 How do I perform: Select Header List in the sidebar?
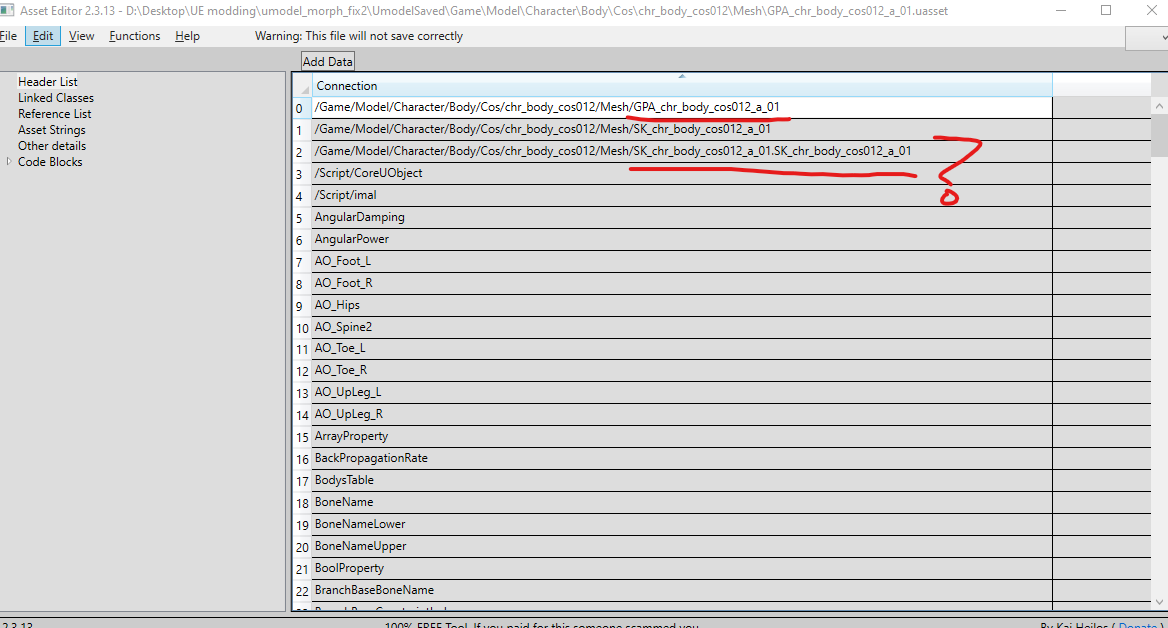[x=48, y=82]
